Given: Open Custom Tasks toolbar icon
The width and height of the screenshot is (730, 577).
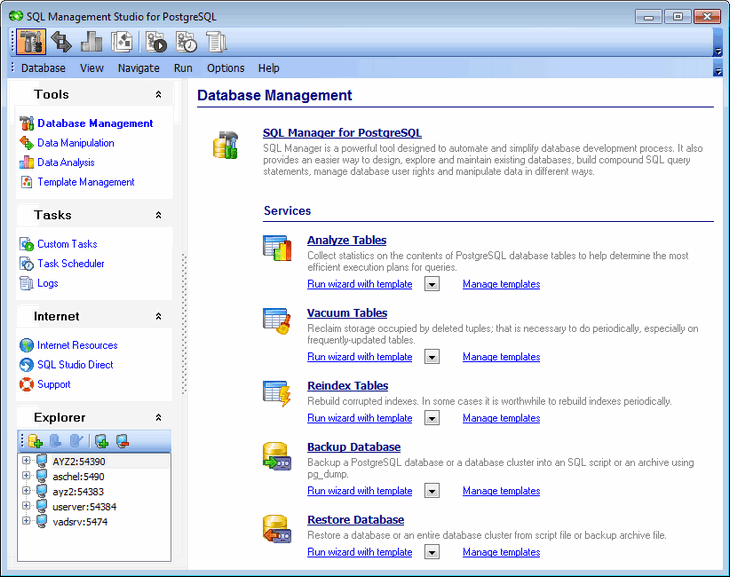Looking at the screenshot, I should (x=156, y=42).
